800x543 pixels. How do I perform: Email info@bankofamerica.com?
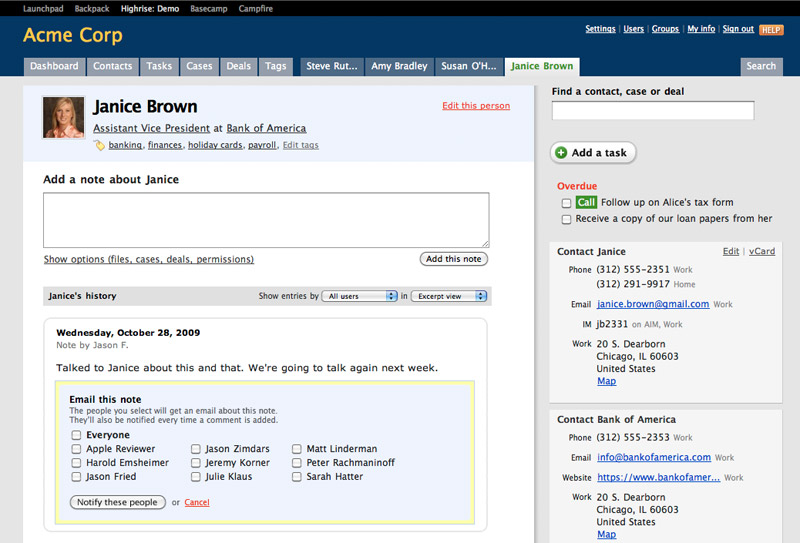[x=654, y=457]
